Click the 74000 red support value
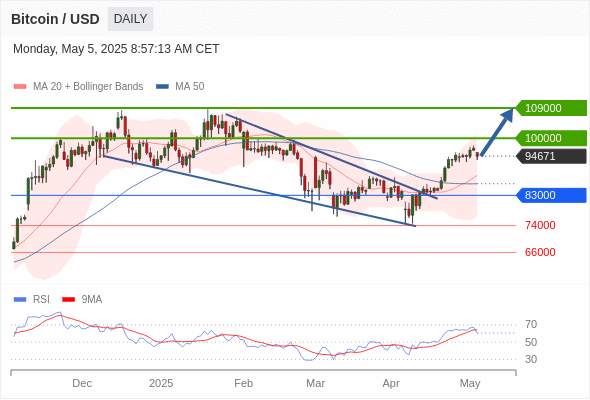Viewport: 590px width, 400px height. (x=540, y=225)
